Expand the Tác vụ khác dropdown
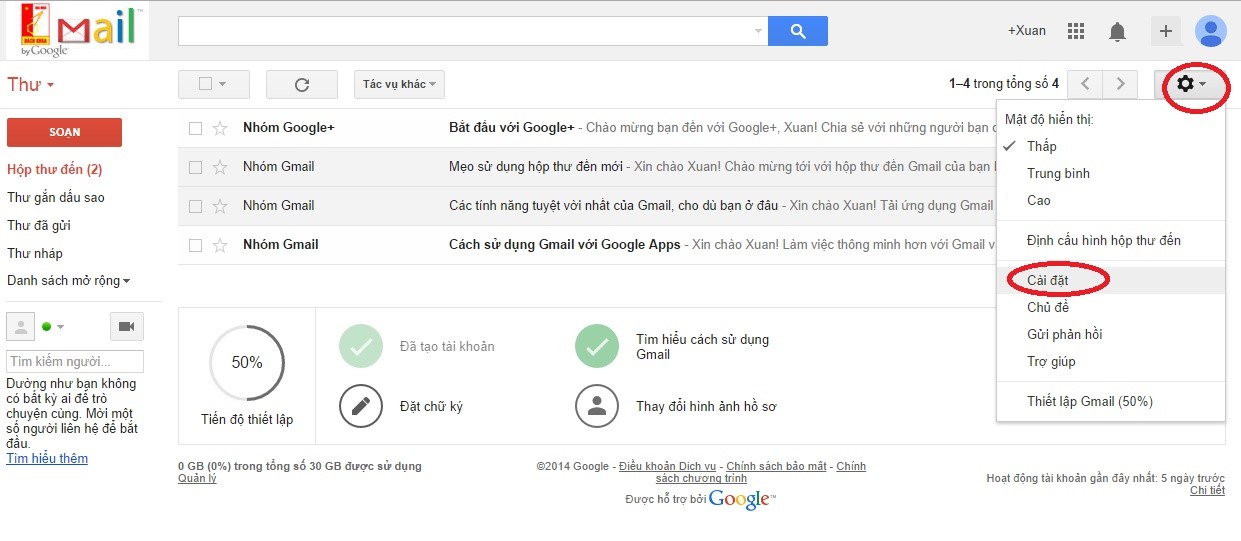Screen dimensions: 1241x541 point(399,84)
